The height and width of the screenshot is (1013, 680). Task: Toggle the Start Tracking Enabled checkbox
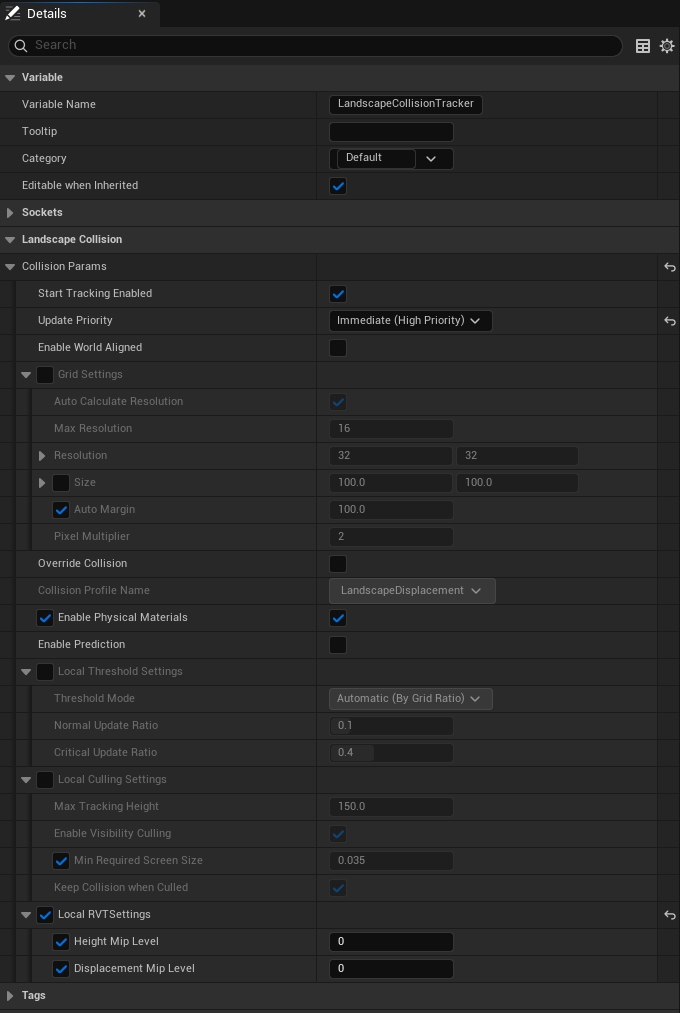338,294
